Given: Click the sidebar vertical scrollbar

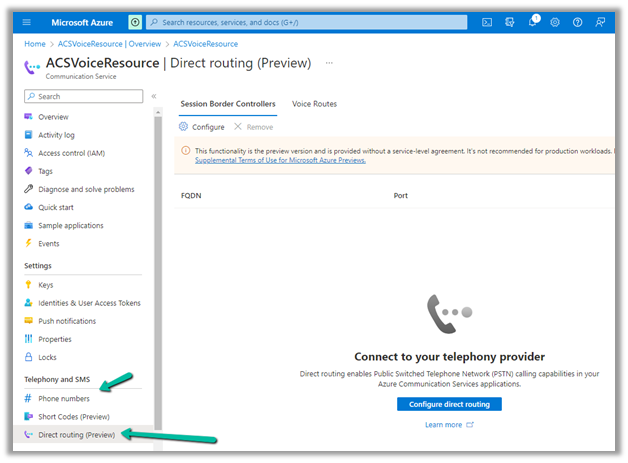Looking at the screenshot, I should pyautogui.click(x=158, y=272).
